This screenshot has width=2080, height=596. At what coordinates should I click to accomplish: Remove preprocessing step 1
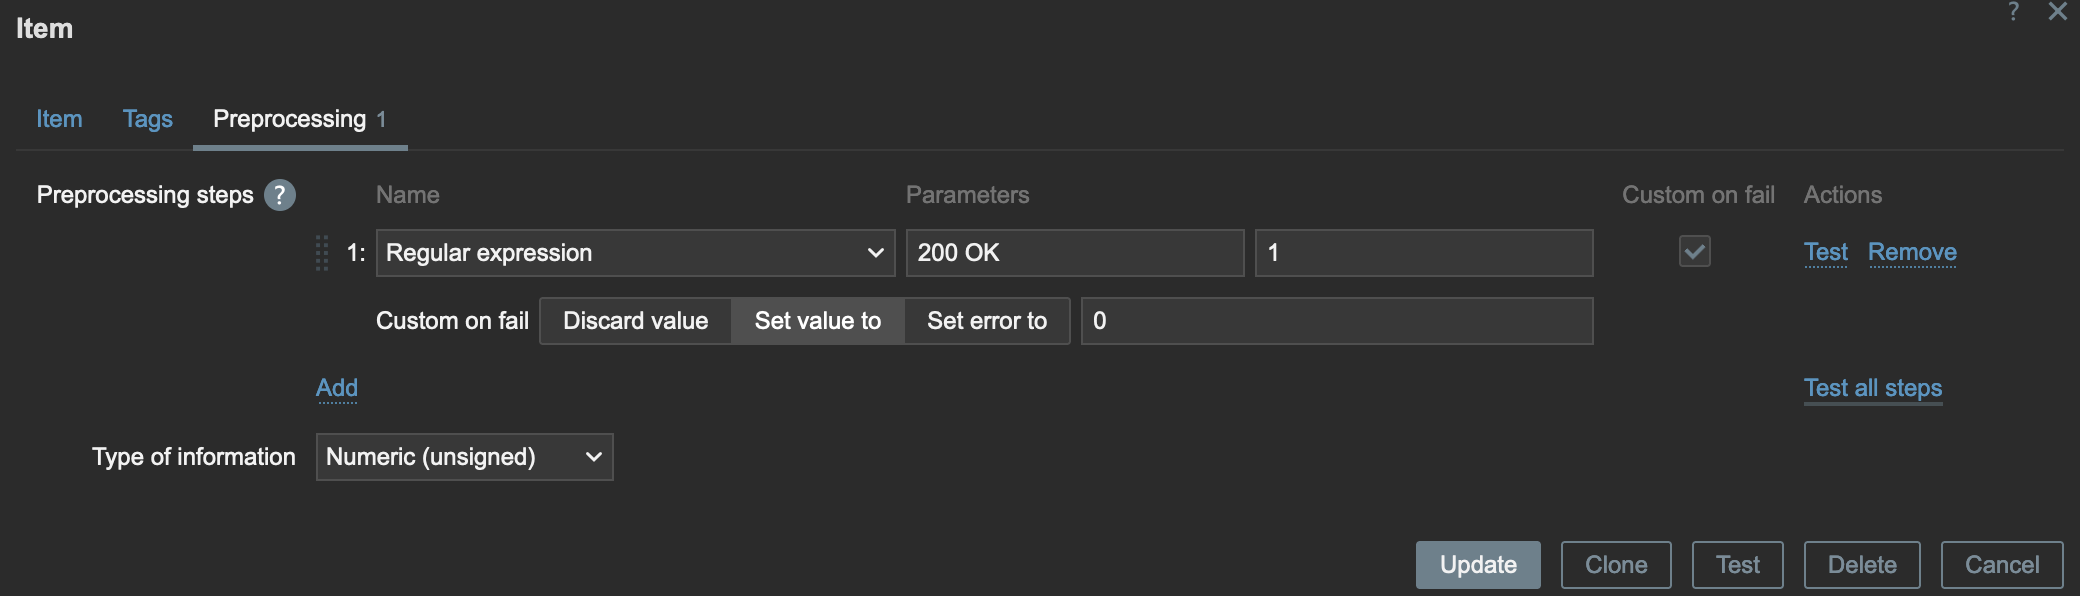(1912, 252)
